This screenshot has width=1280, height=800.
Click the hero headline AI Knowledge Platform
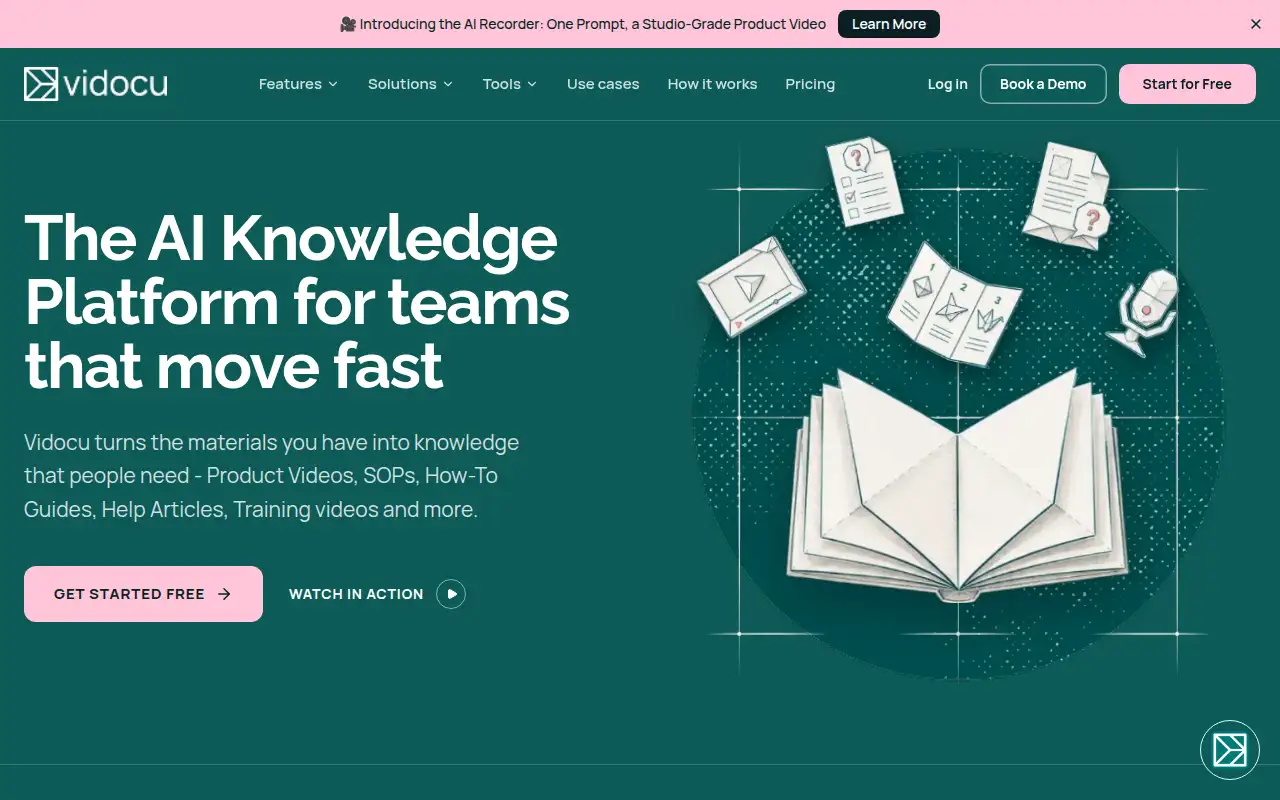[x=297, y=302]
